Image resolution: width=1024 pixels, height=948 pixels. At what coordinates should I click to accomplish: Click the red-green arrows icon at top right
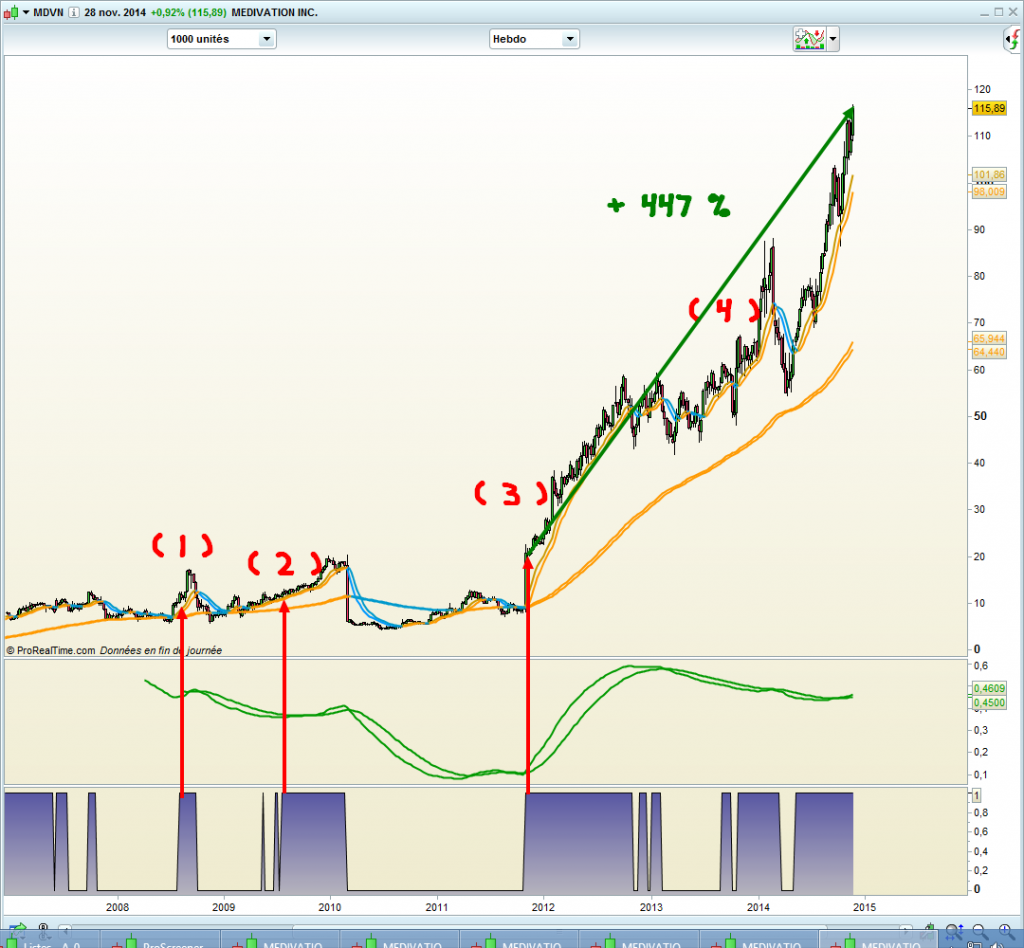click(1012, 40)
